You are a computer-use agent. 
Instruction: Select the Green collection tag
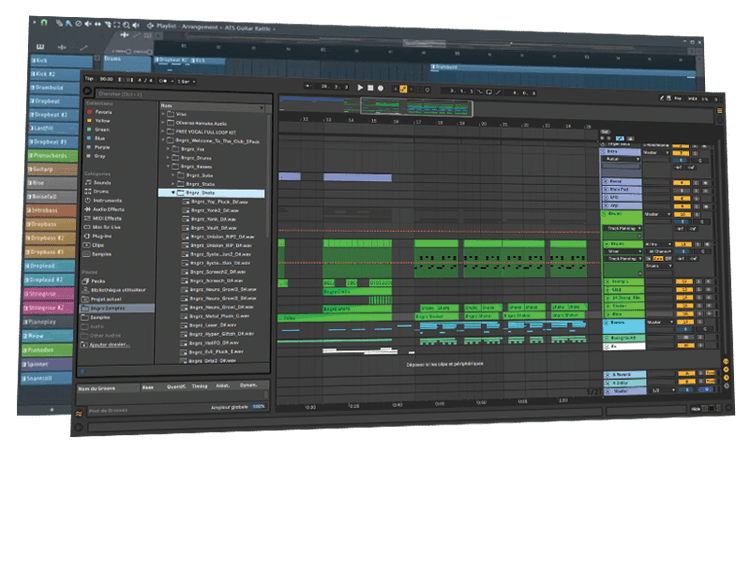point(101,130)
